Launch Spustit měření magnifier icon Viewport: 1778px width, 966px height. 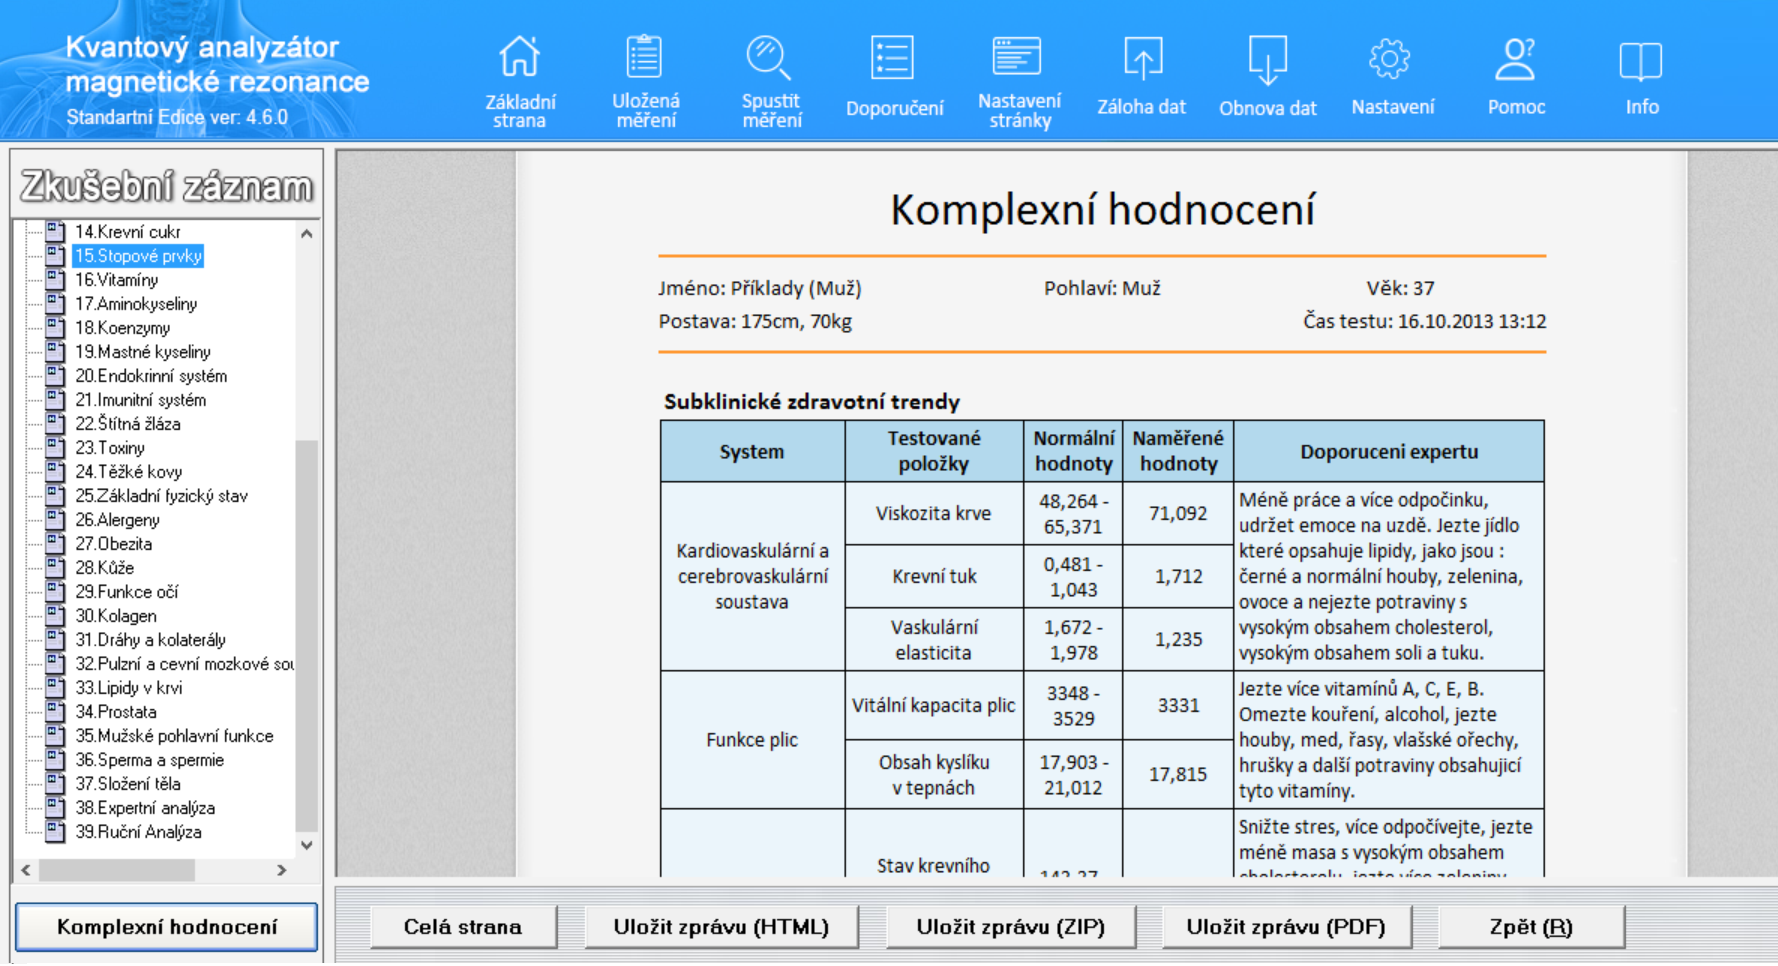point(769,57)
